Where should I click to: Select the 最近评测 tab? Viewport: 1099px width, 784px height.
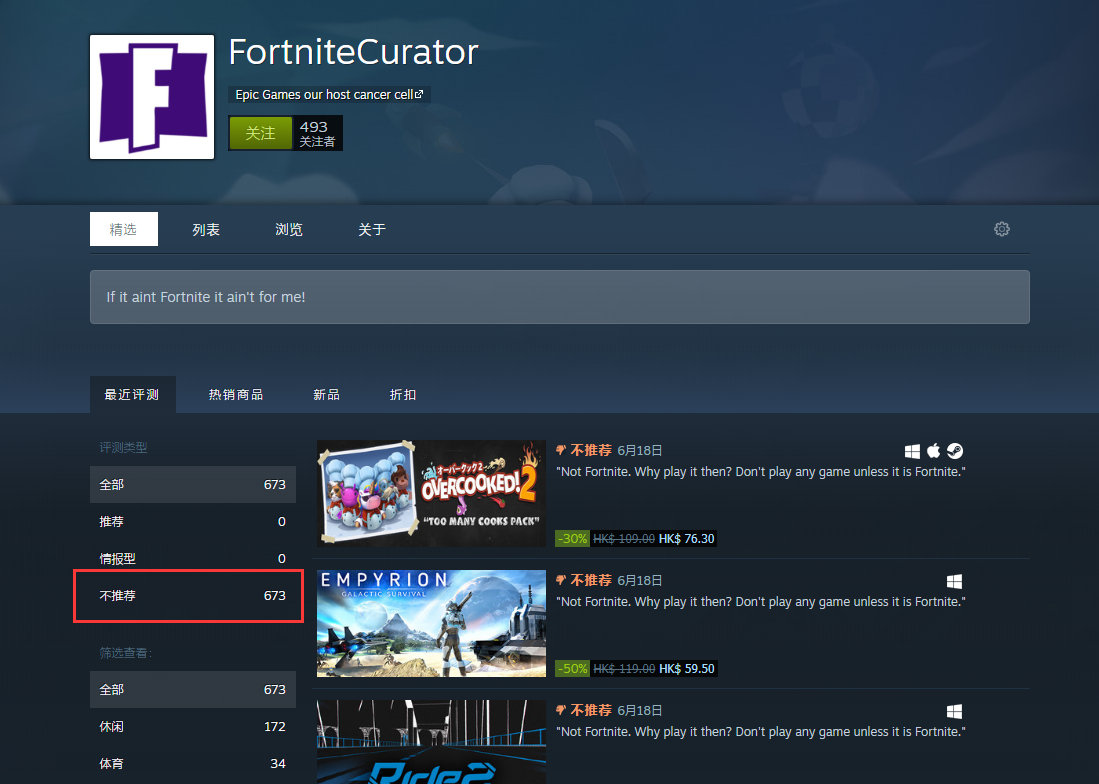[132, 394]
